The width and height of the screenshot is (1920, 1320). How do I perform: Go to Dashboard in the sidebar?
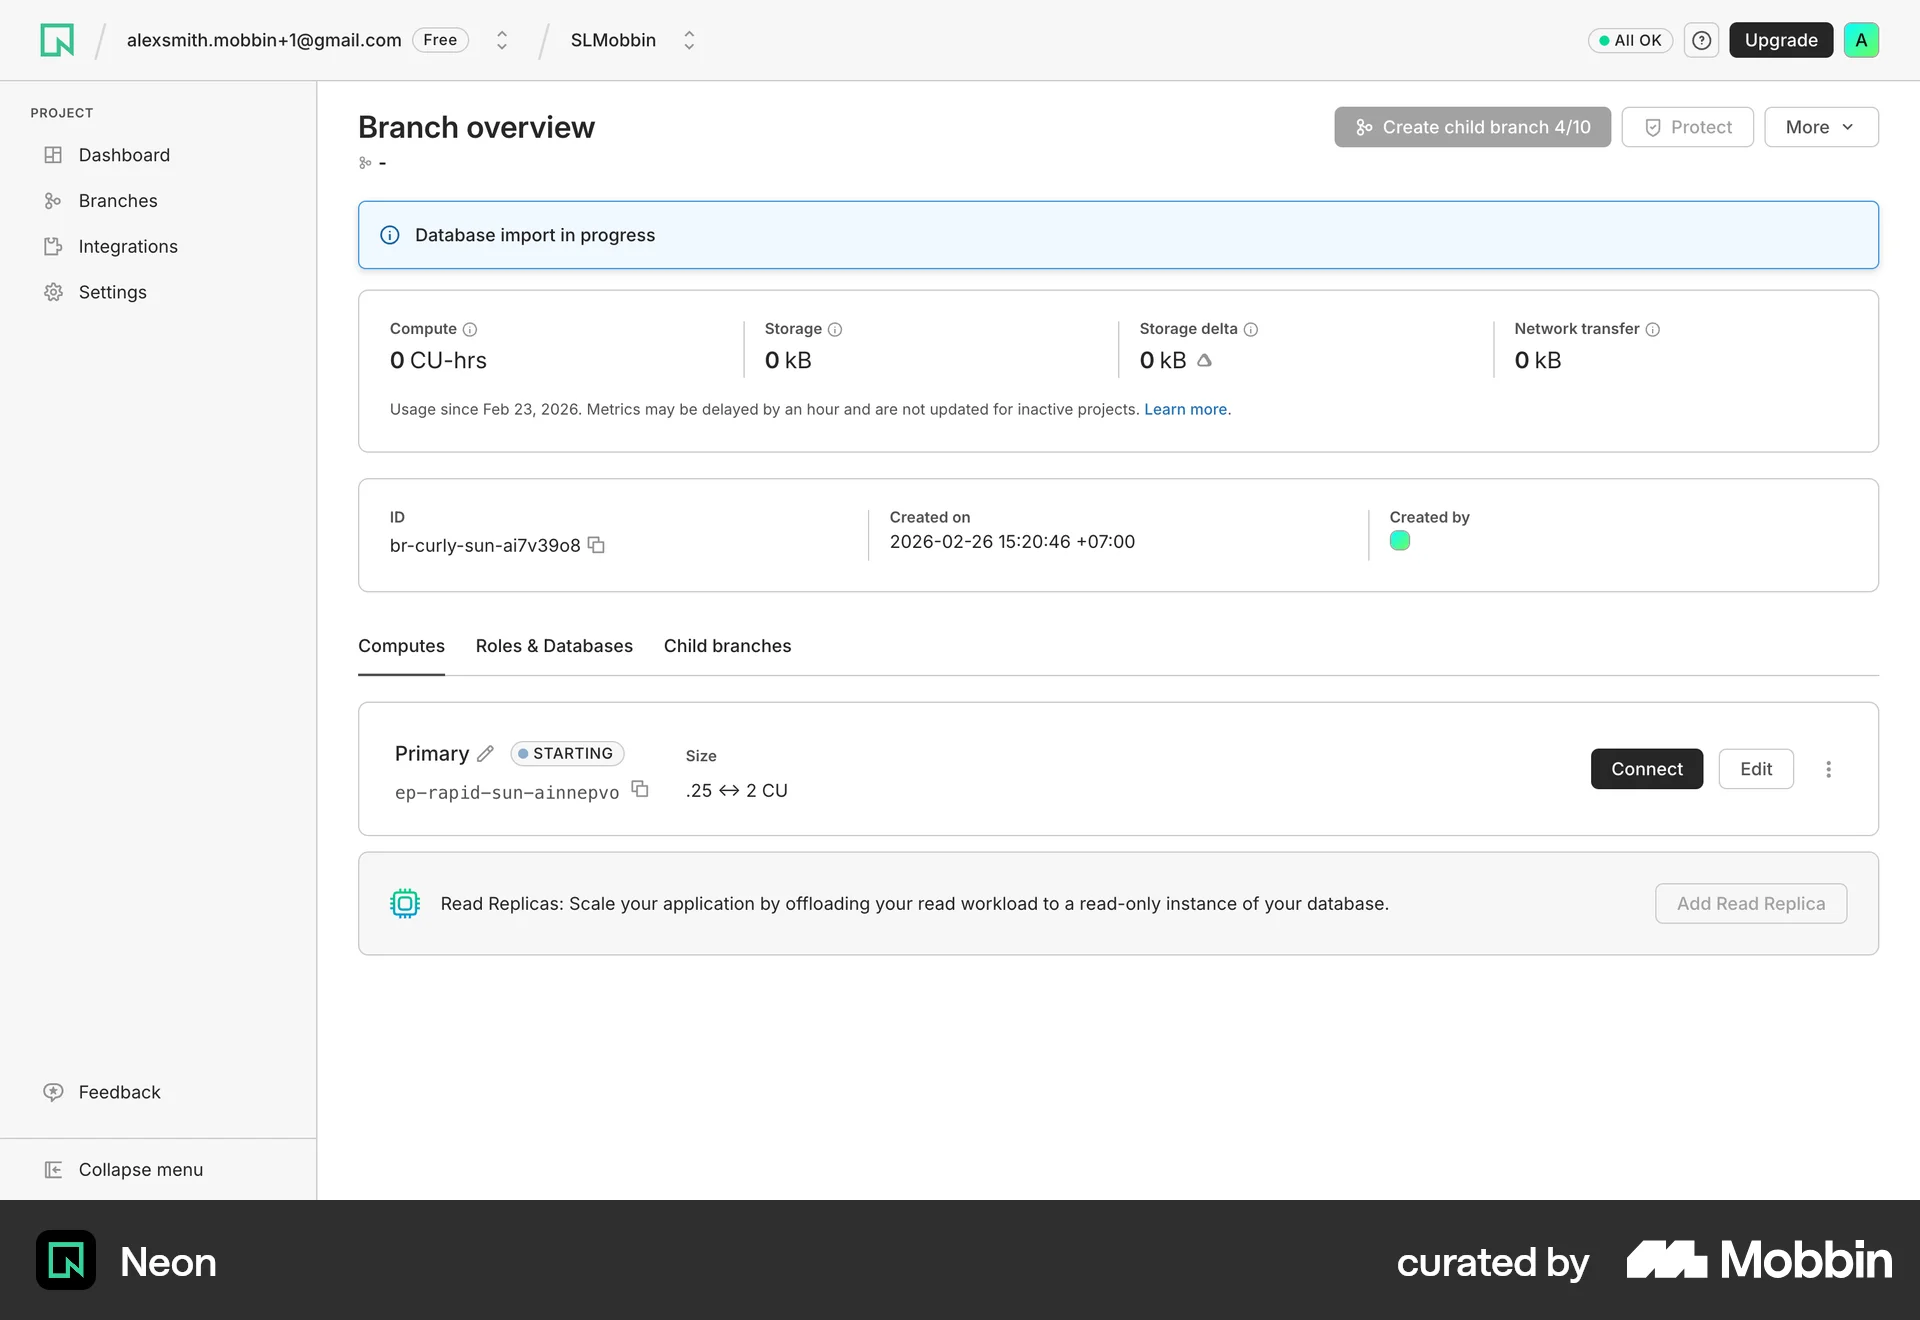point(124,155)
